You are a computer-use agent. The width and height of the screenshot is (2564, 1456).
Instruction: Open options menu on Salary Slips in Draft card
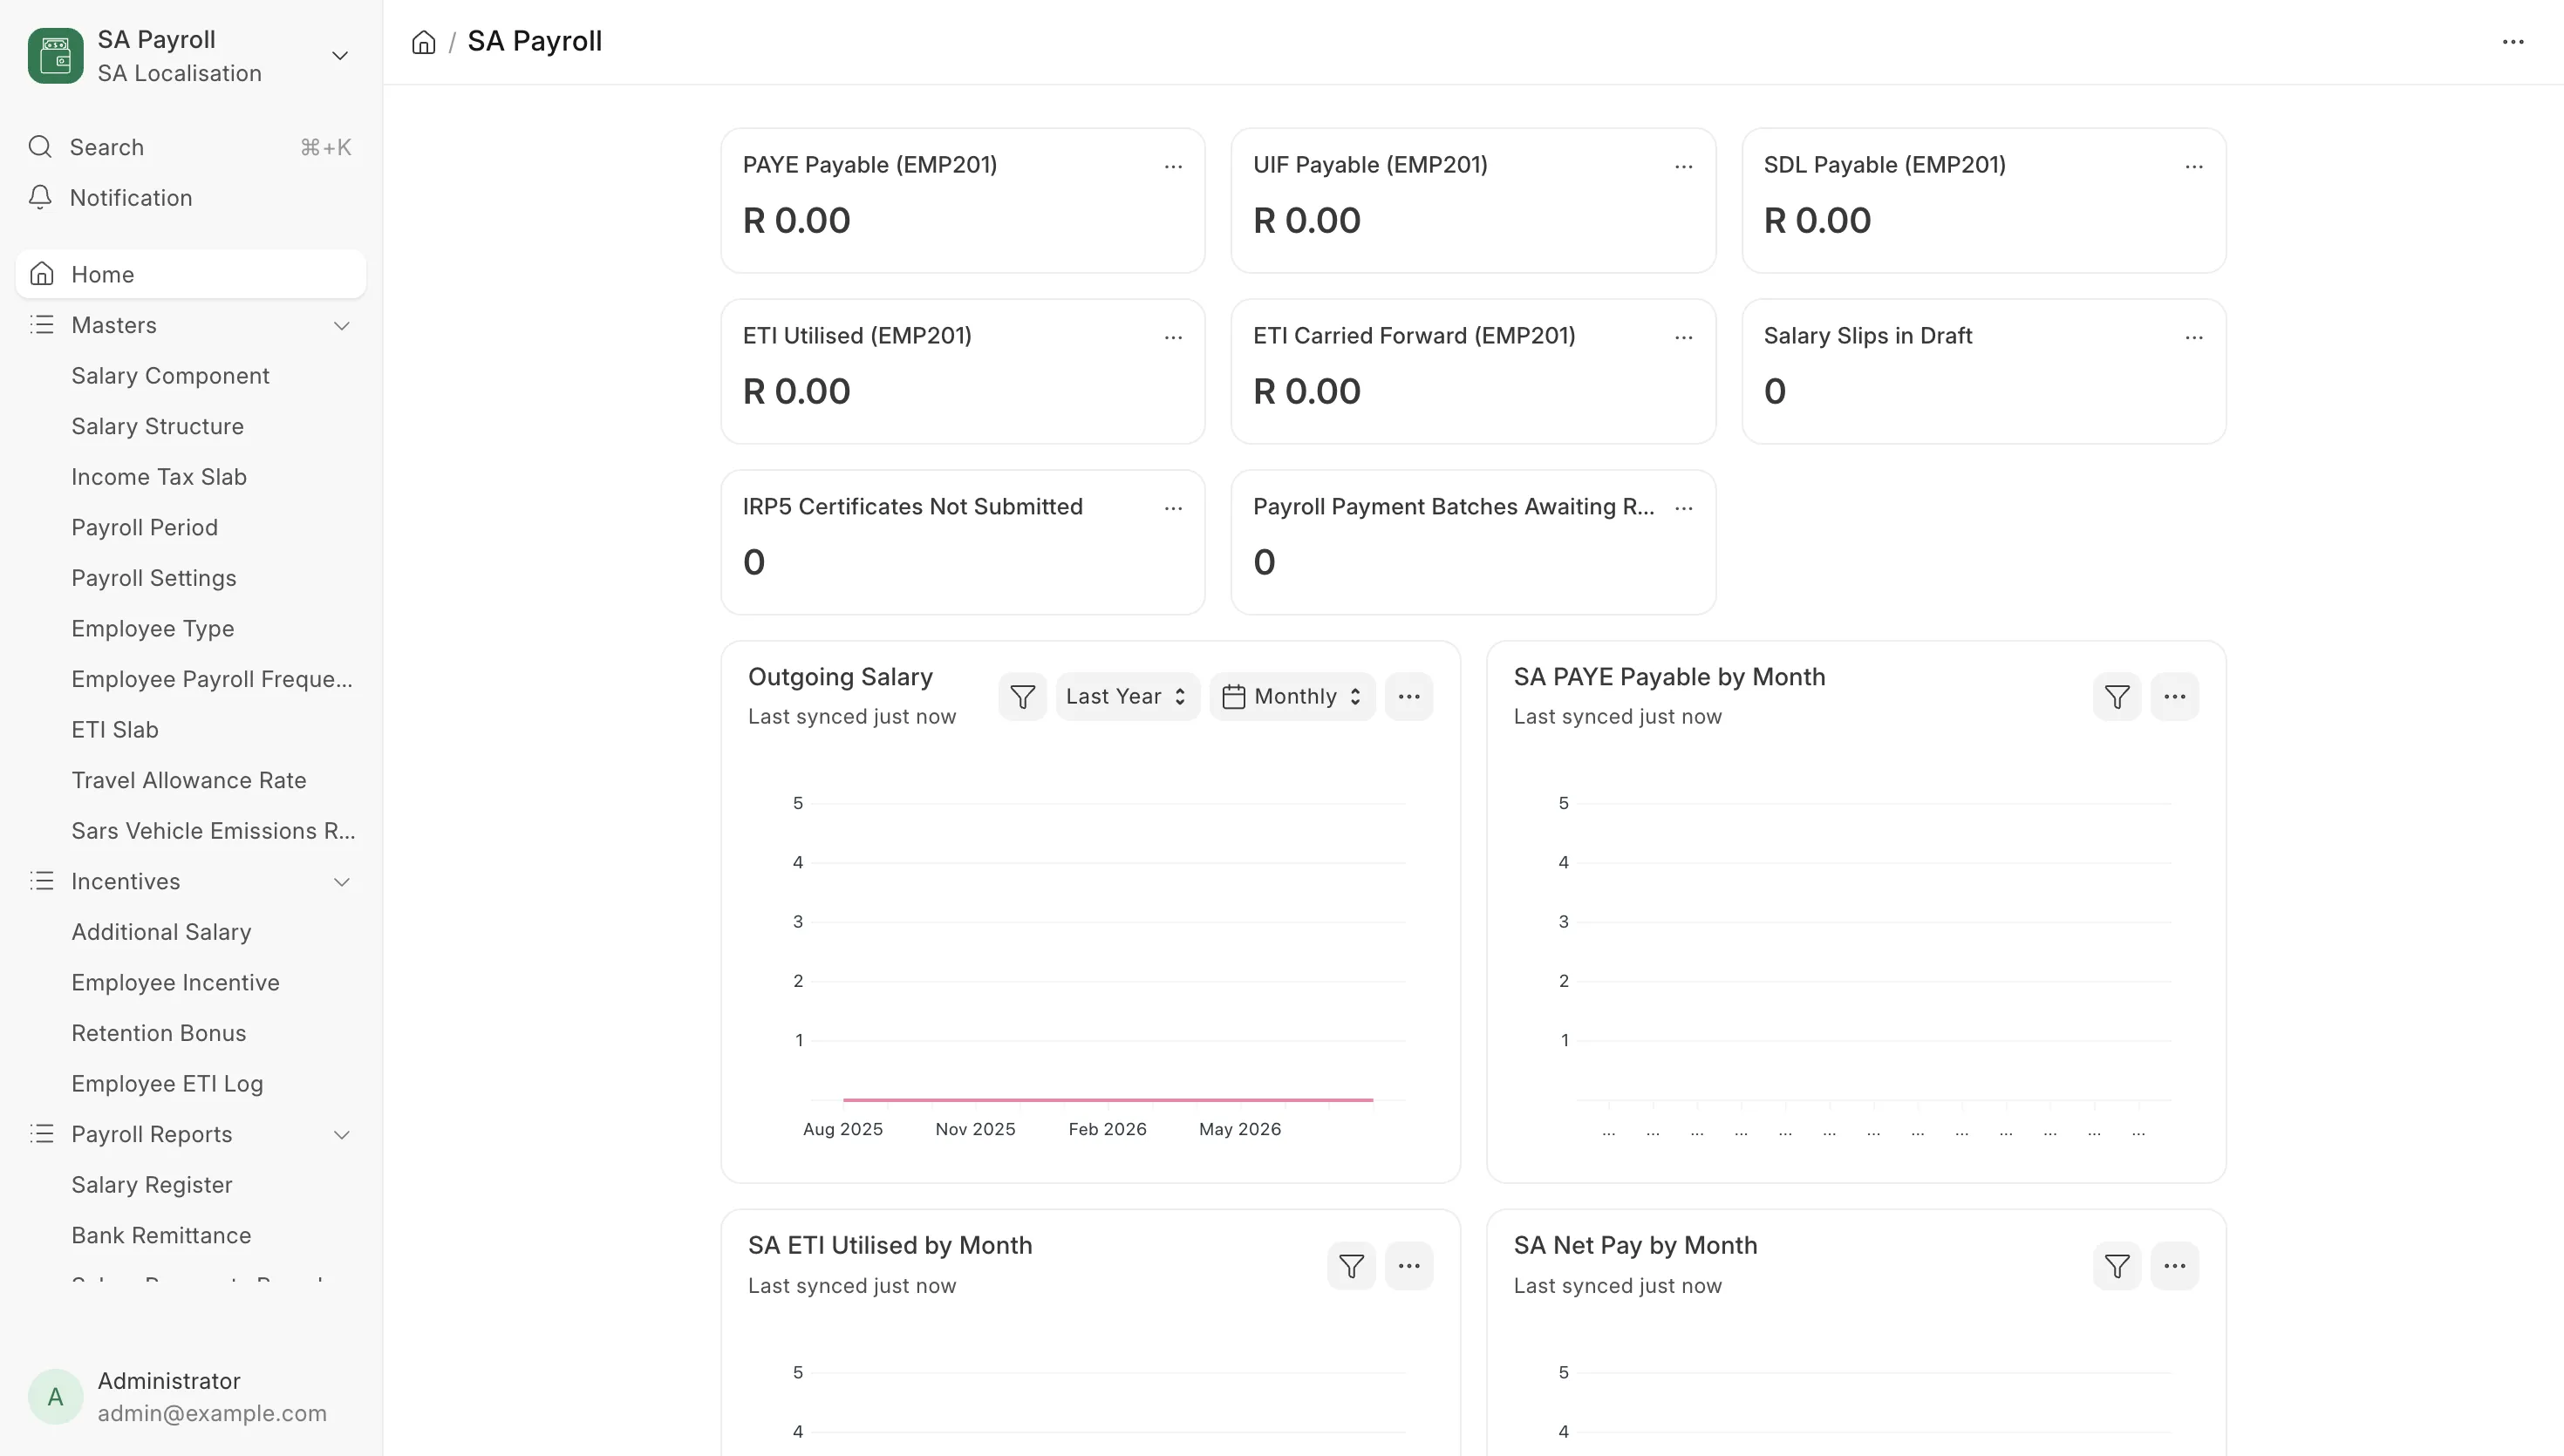coord(2194,337)
